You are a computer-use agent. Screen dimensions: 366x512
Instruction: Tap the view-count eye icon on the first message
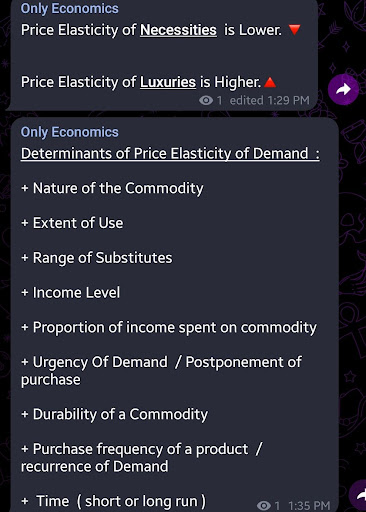click(x=206, y=100)
